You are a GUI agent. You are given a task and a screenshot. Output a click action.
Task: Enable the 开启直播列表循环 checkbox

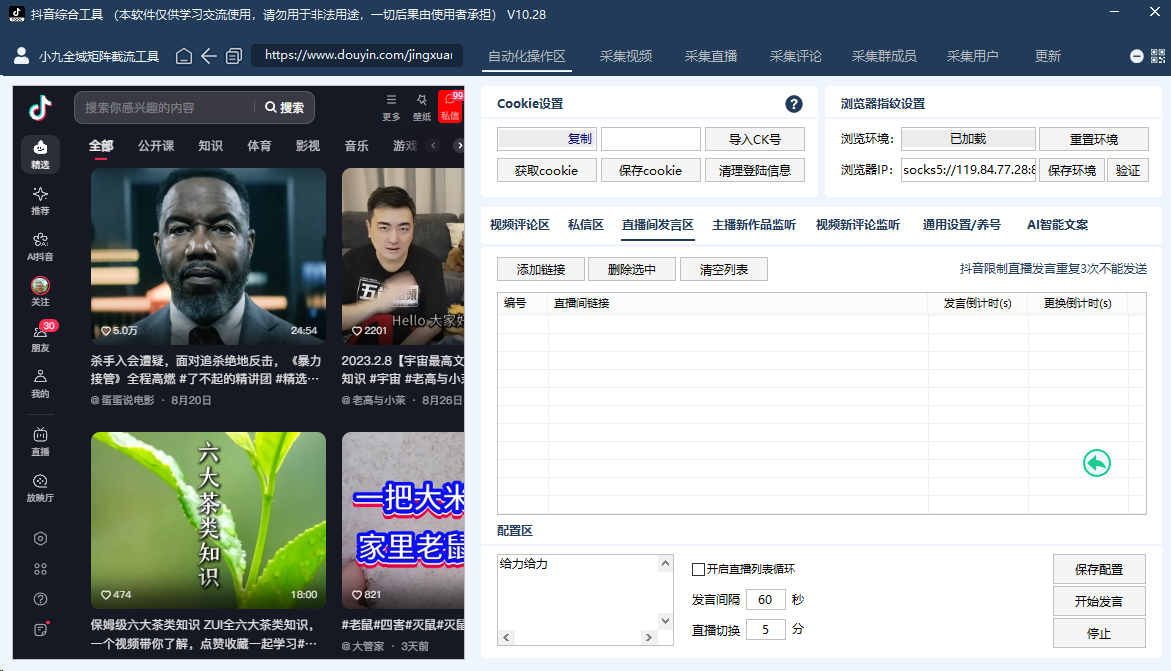coord(699,569)
